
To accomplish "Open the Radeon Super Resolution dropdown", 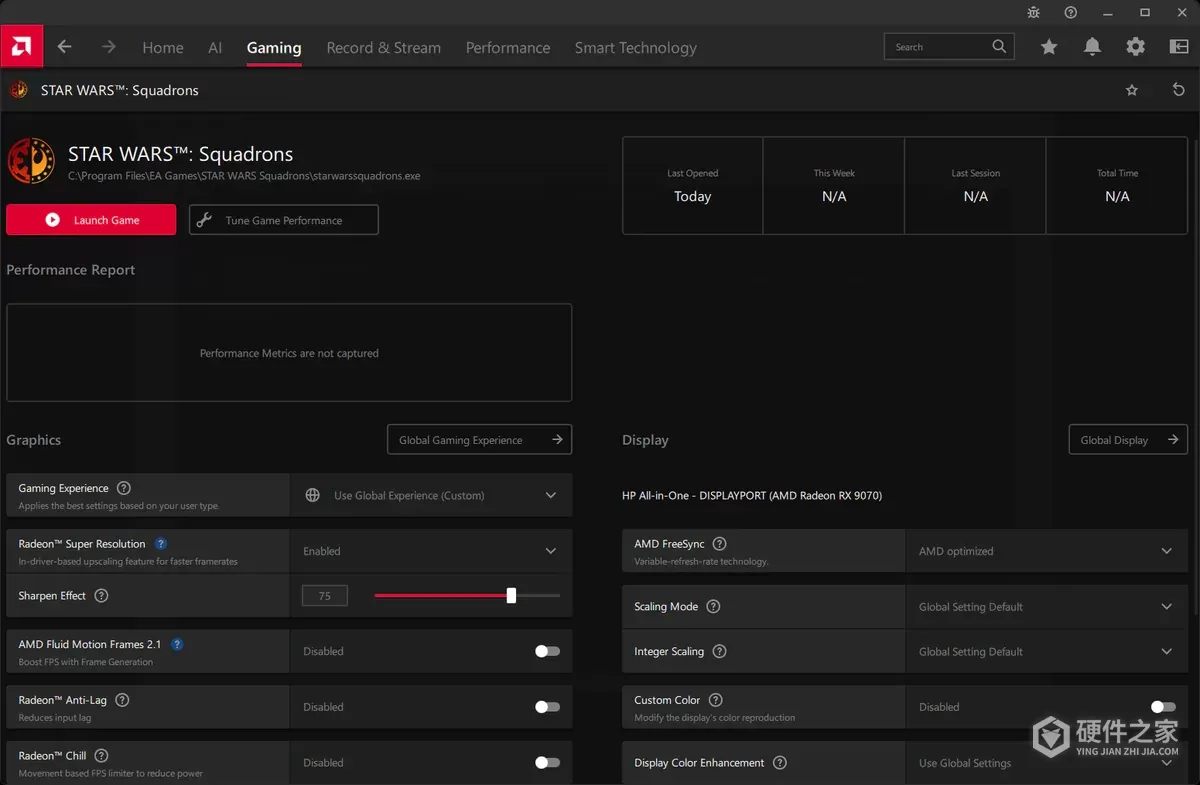I will coord(431,551).
